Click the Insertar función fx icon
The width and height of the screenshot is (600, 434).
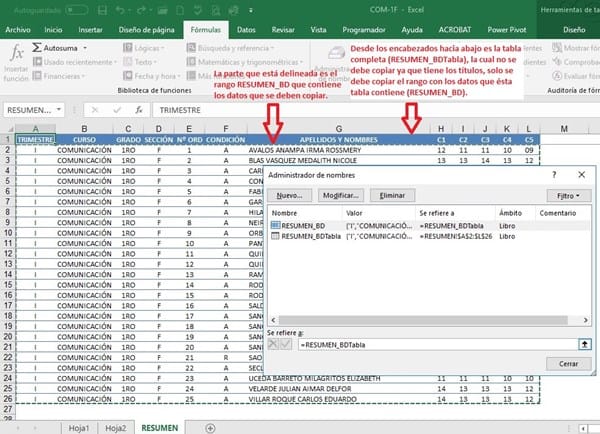click(x=18, y=52)
